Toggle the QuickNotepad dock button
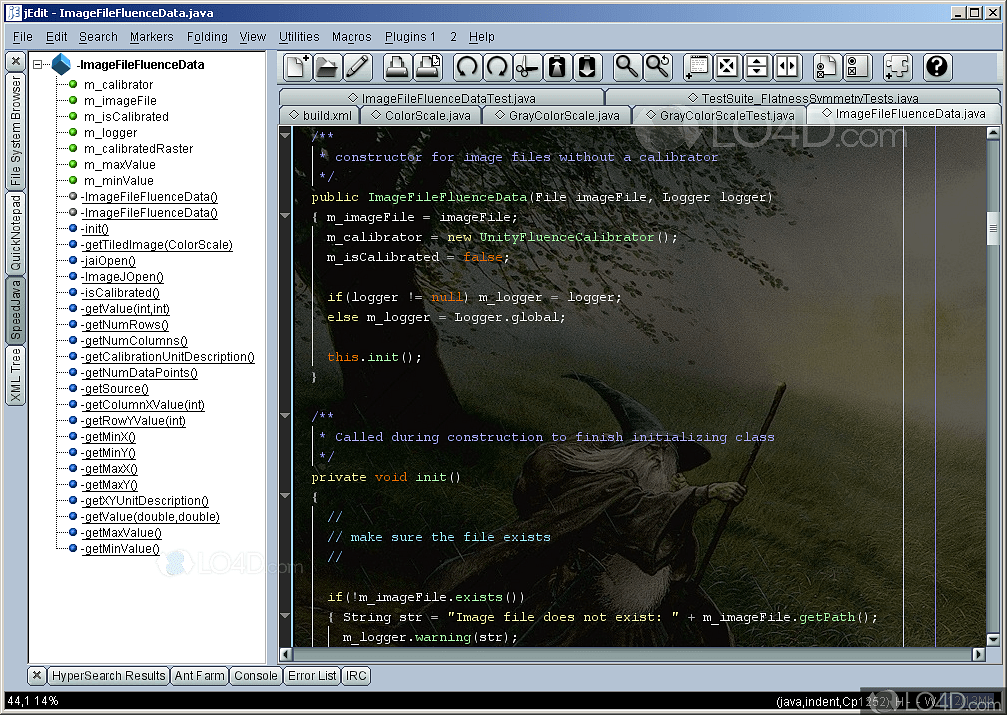The width and height of the screenshot is (1007, 715). [x=16, y=233]
